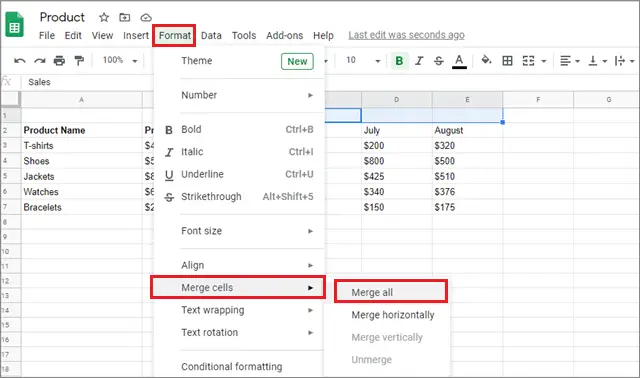Open the Help menu

323,36
